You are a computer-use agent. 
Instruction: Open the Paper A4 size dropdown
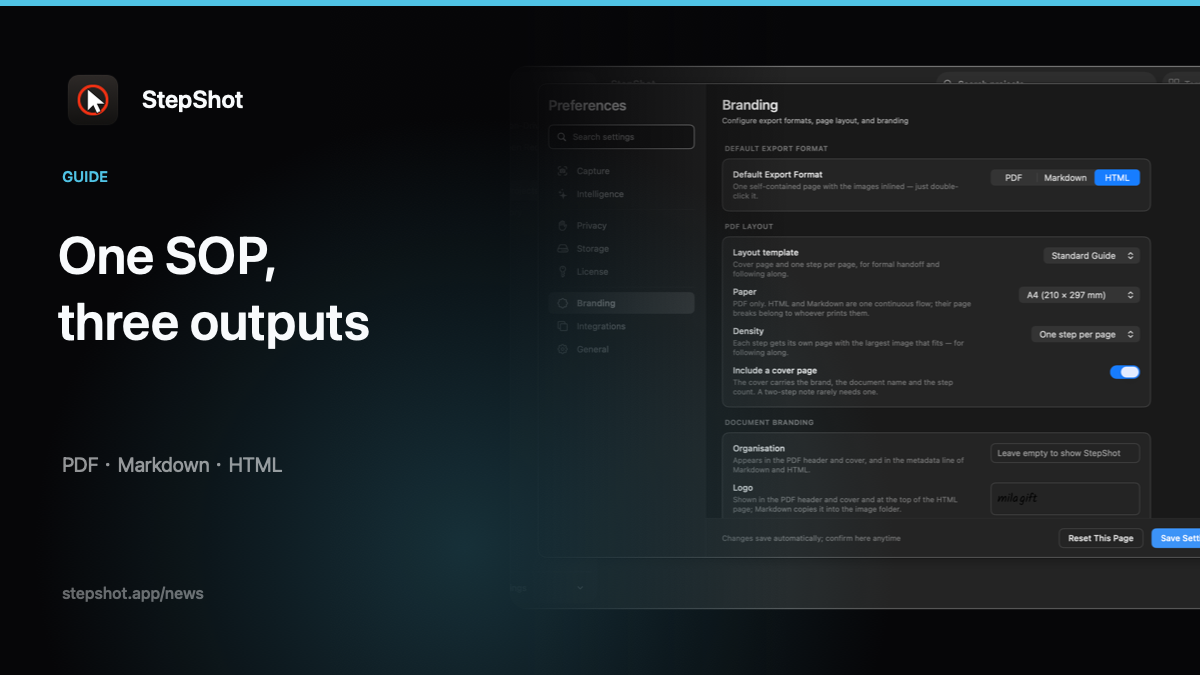[1078, 295]
